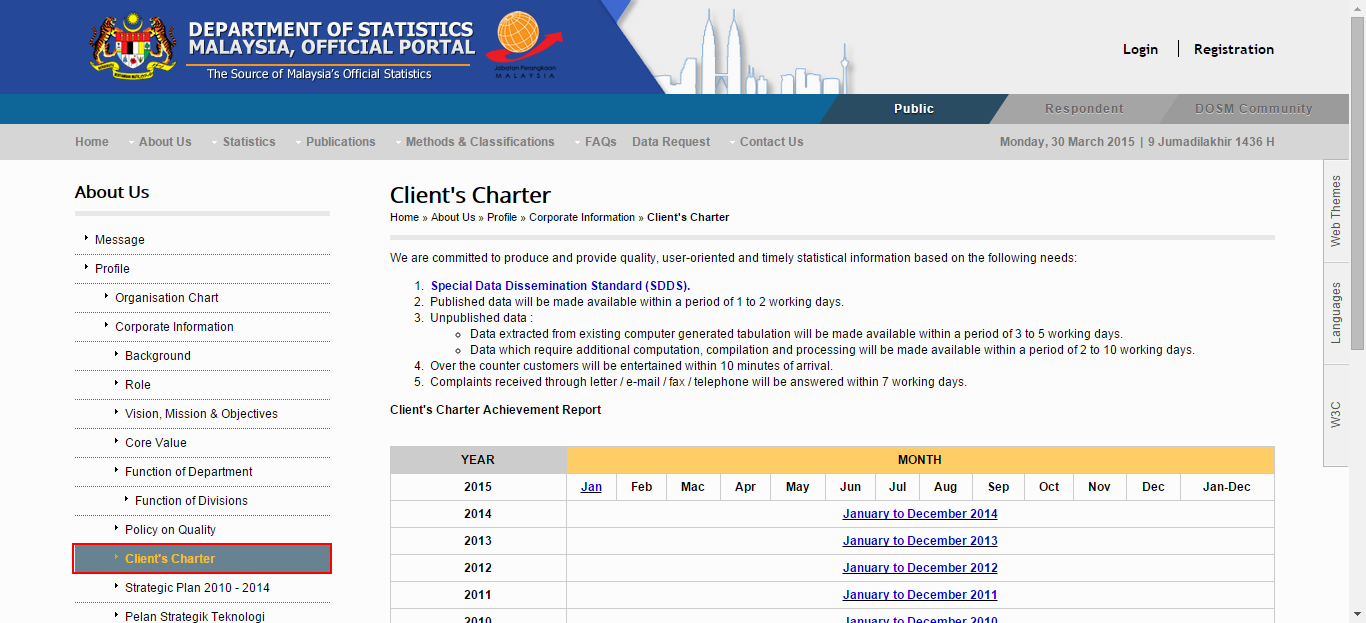Select Vision, Mission & Objectives sidebar item
The height and width of the screenshot is (623, 1366).
click(201, 414)
